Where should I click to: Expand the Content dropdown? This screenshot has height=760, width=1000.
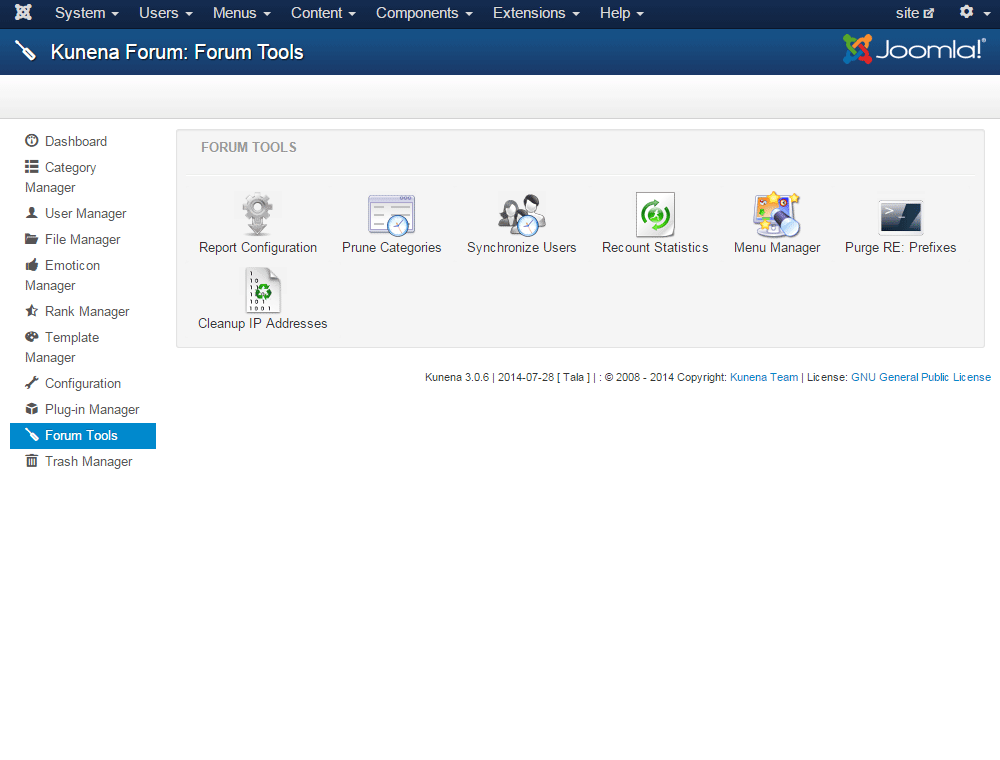(323, 13)
